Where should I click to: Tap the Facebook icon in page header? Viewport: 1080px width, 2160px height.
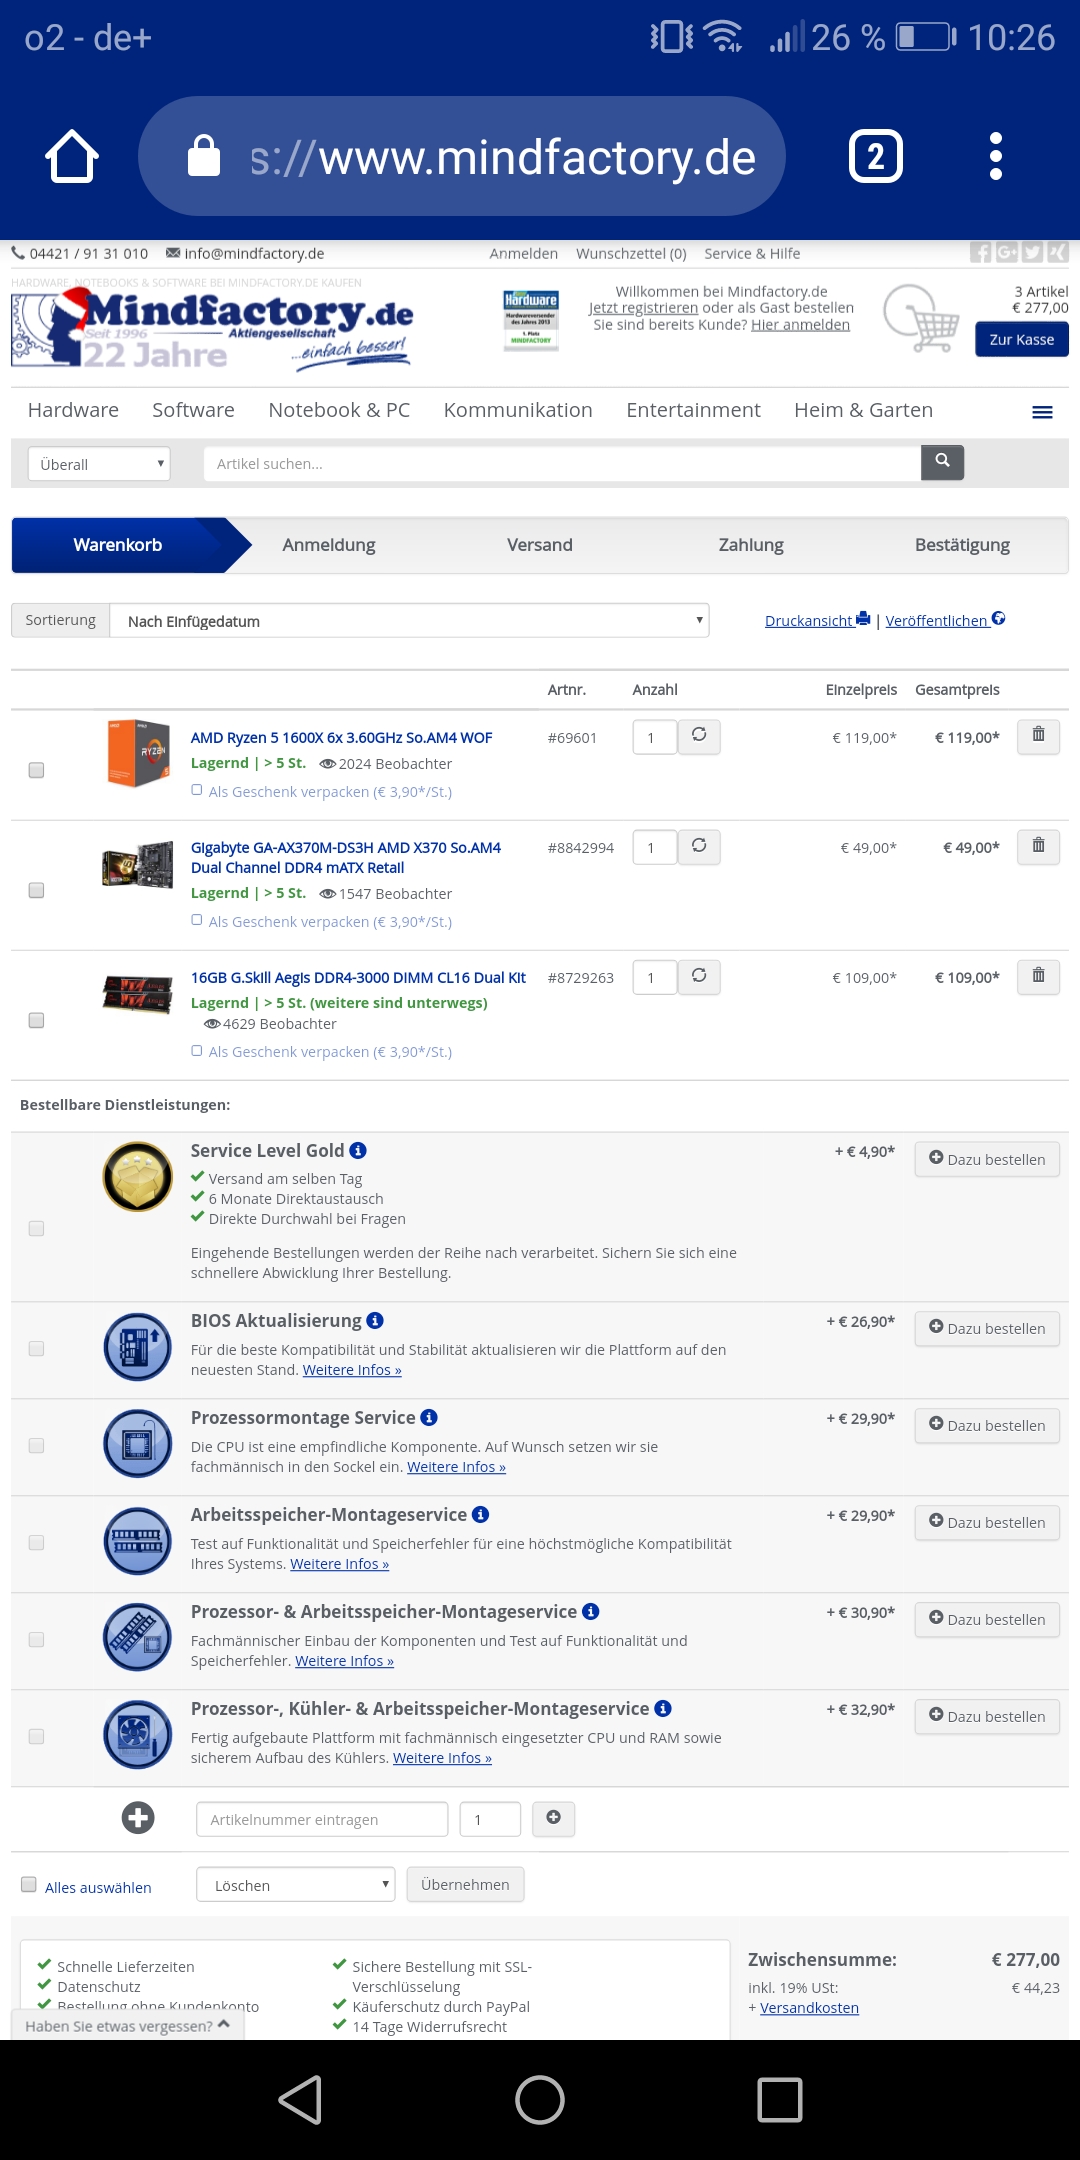point(980,253)
